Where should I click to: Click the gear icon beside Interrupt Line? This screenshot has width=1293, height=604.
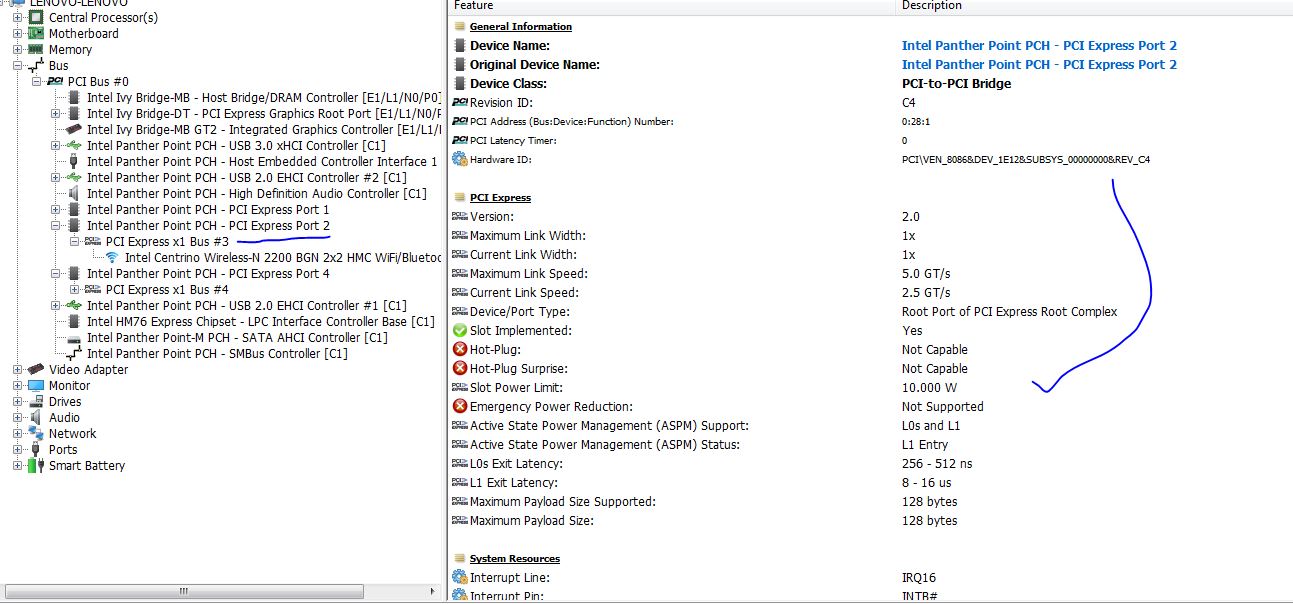pos(460,577)
